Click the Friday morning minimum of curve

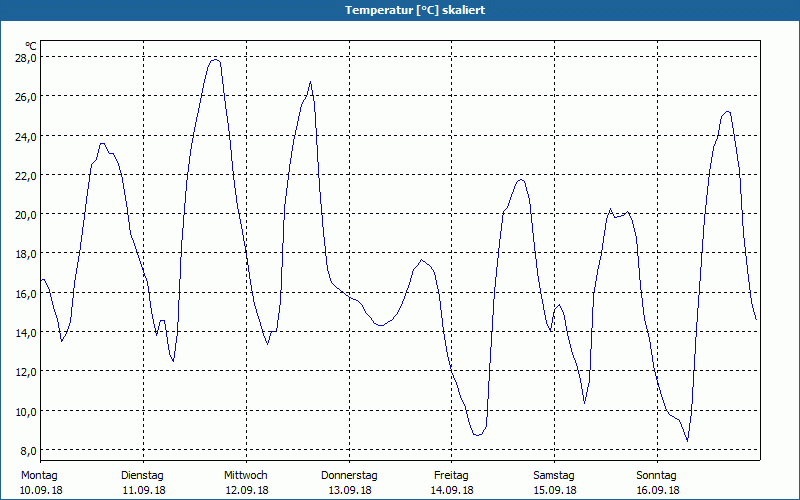[x=478, y=435]
